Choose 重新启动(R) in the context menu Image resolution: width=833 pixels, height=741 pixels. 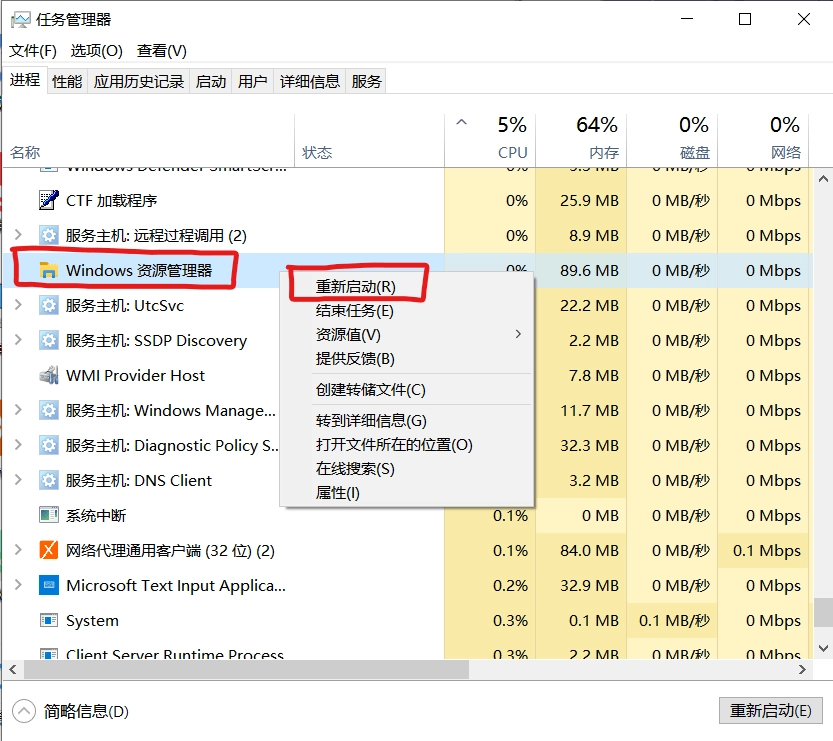point(407,287)
